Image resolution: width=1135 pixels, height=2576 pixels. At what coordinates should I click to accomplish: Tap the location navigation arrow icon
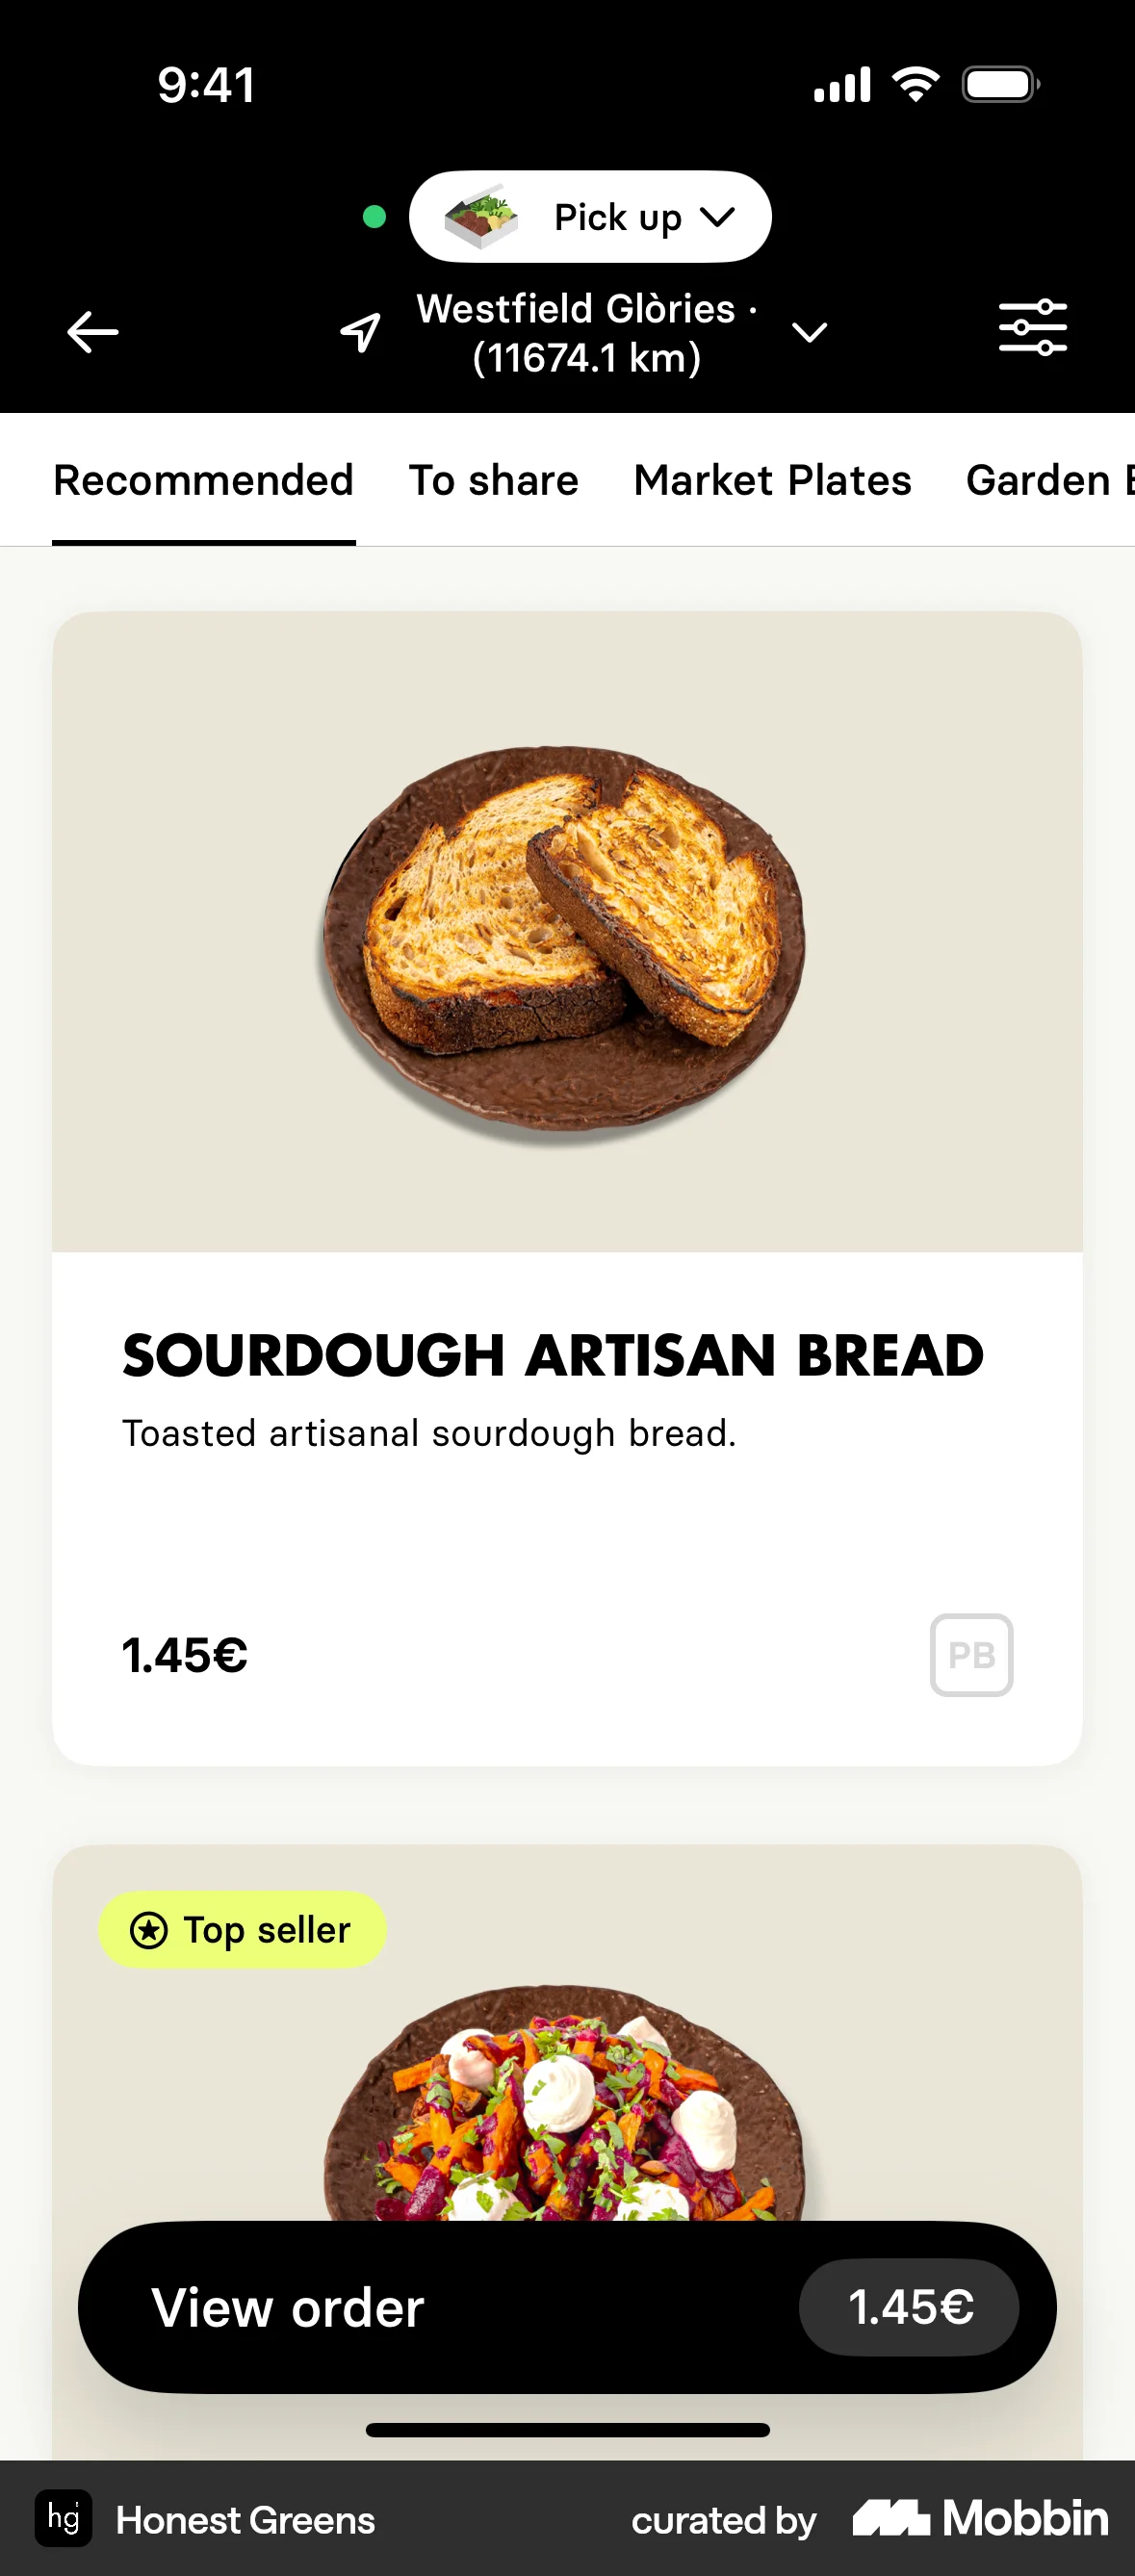pos(360,332)
